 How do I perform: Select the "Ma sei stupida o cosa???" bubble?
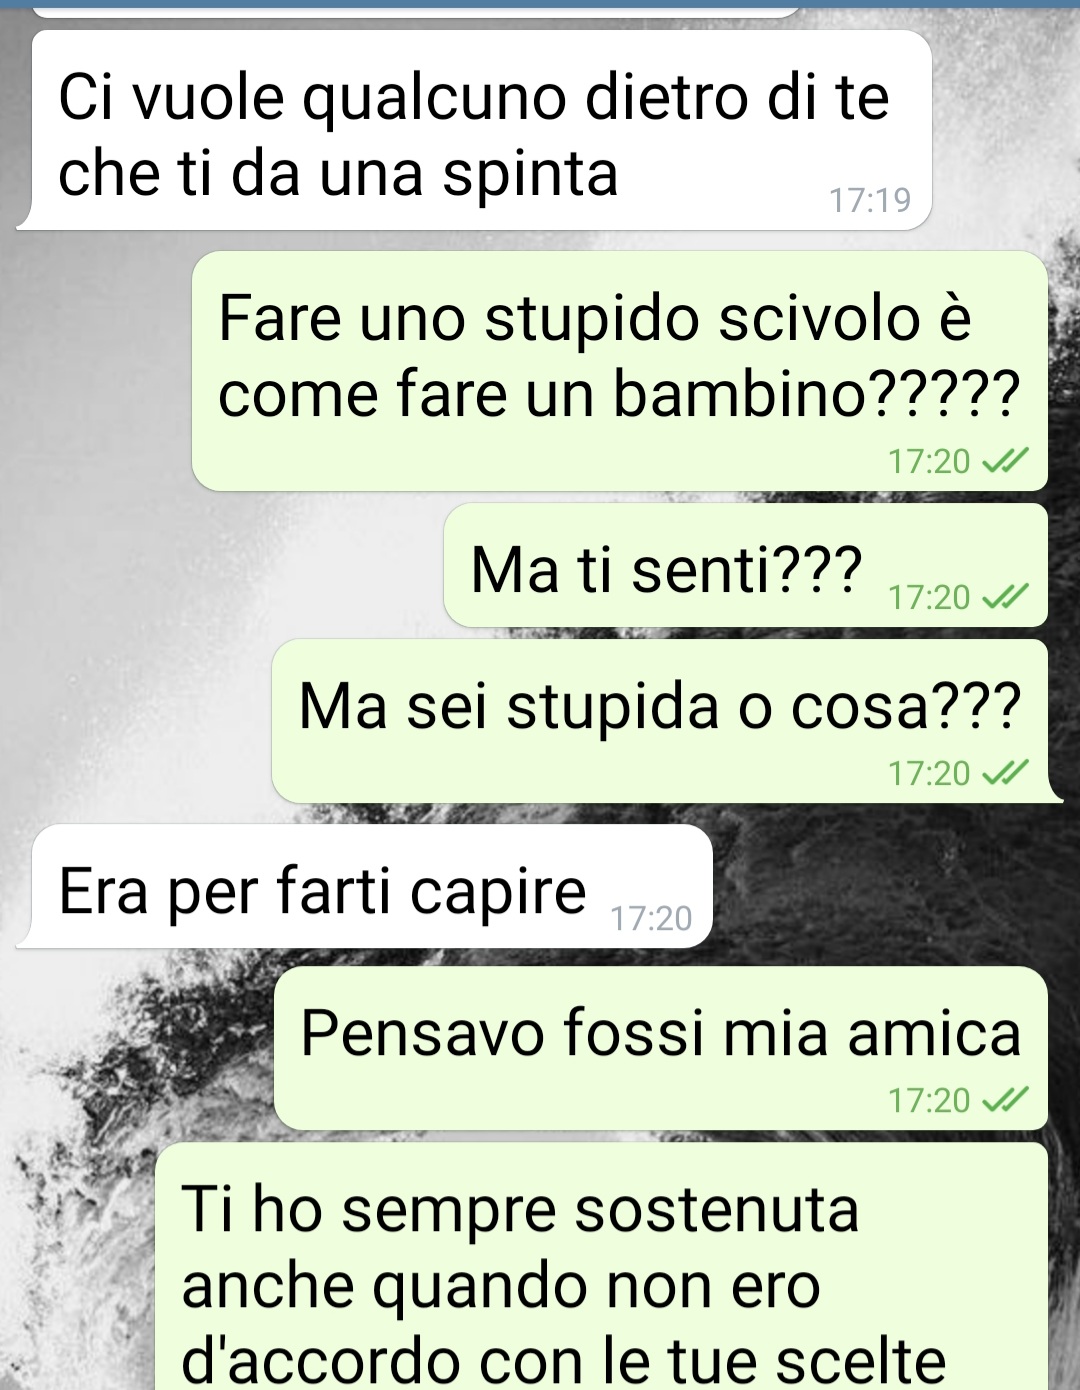(x=664, y=721)
